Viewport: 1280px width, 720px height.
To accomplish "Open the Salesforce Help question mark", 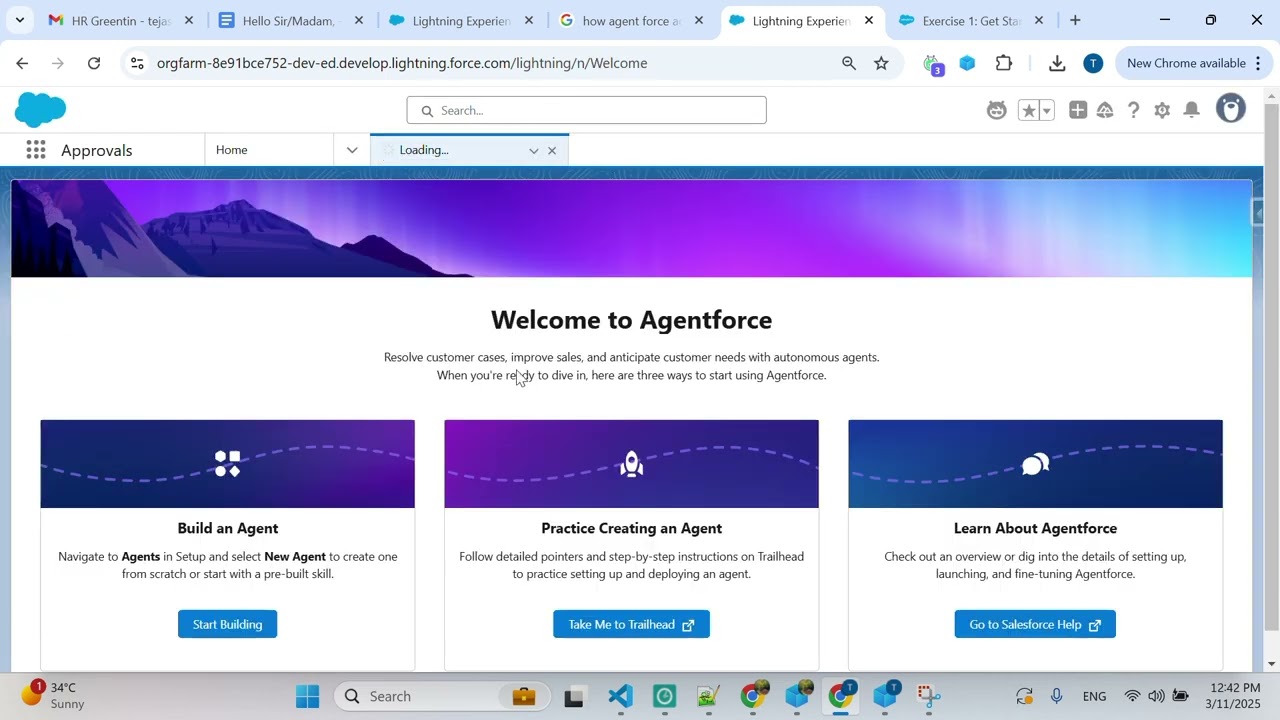I will [1133, 110].
